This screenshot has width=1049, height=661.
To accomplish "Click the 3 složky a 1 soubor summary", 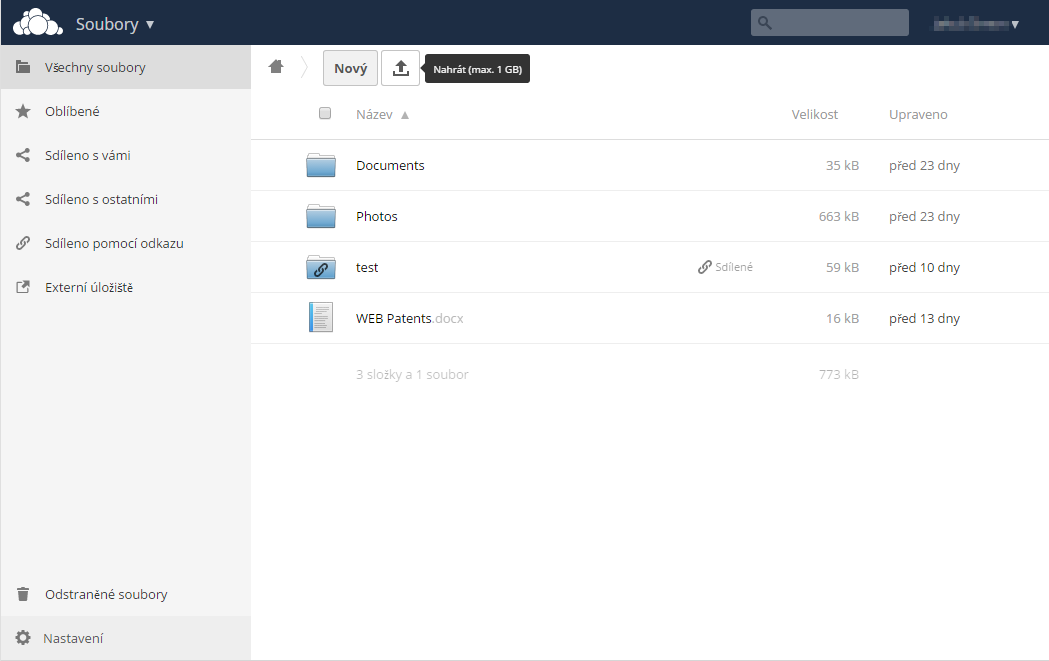I will [x=412, y=375].
